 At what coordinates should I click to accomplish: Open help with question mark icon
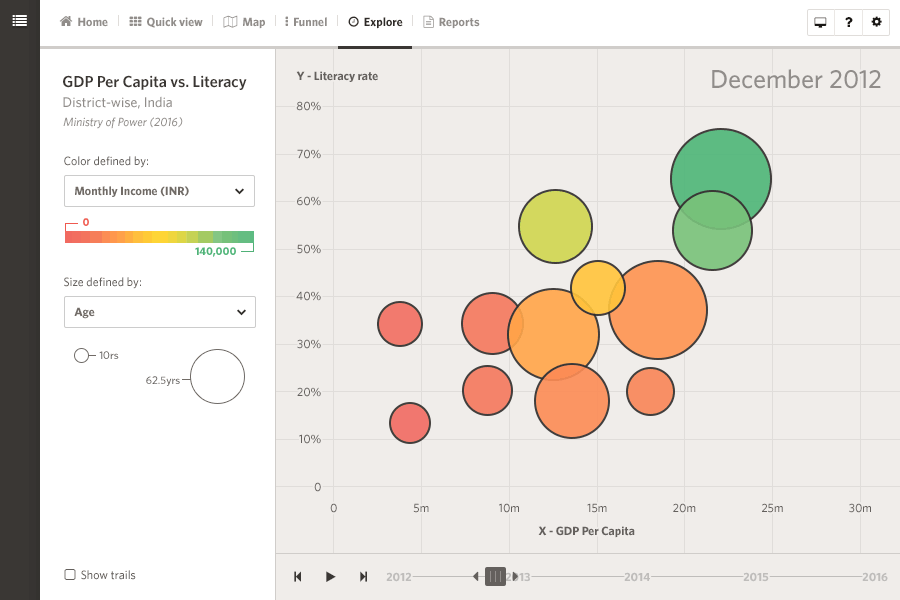click(x=849, y=22)
